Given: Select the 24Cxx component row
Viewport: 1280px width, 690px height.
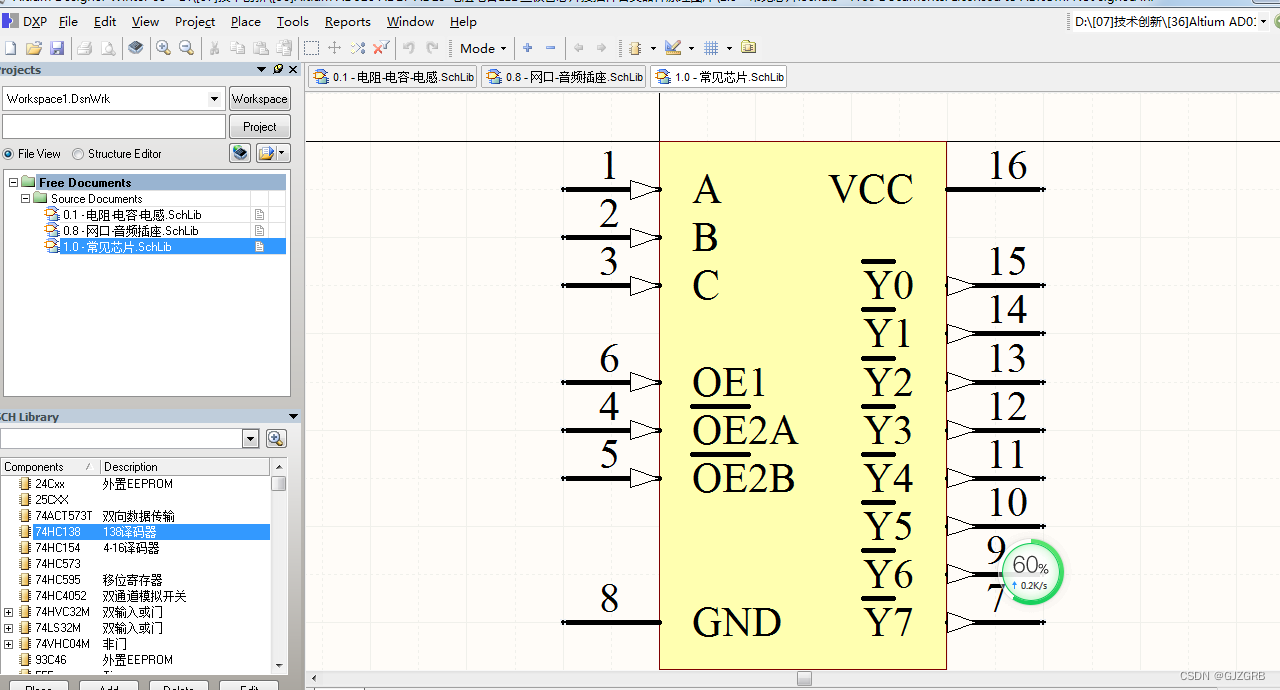Looking at the screenshot, I should pos(136,484).
